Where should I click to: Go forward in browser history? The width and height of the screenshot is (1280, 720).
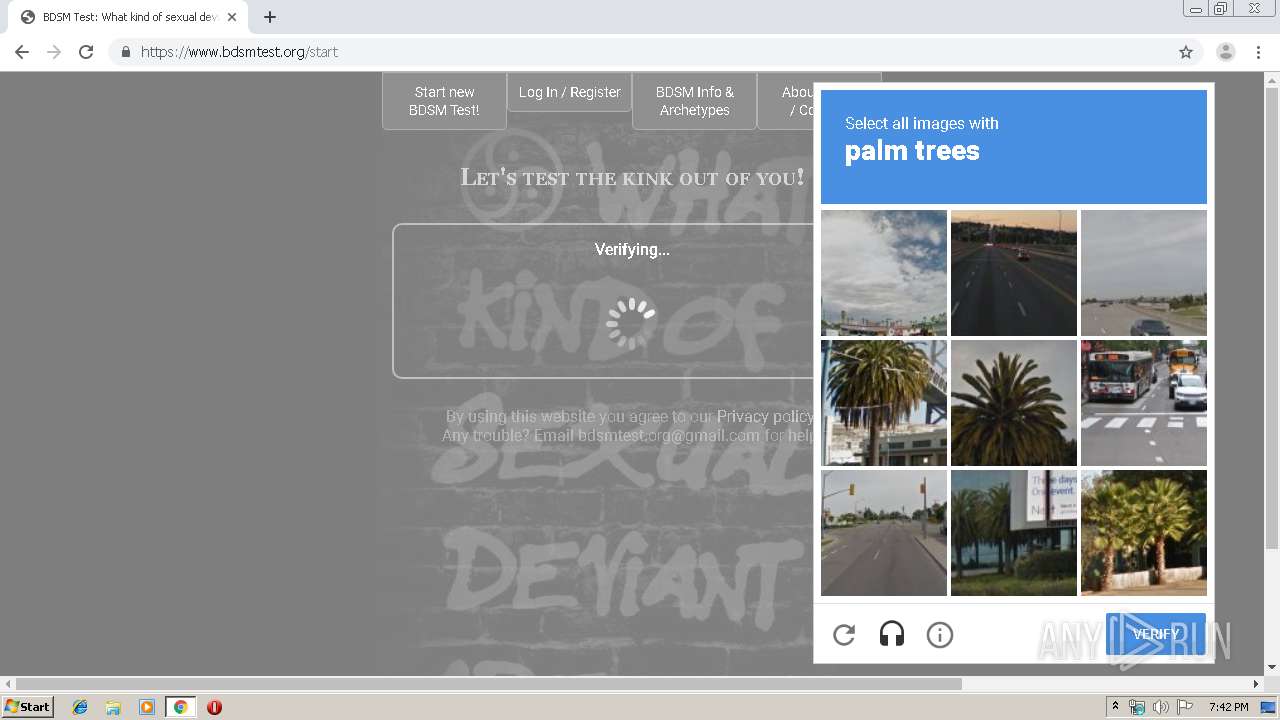coord(54,52)
